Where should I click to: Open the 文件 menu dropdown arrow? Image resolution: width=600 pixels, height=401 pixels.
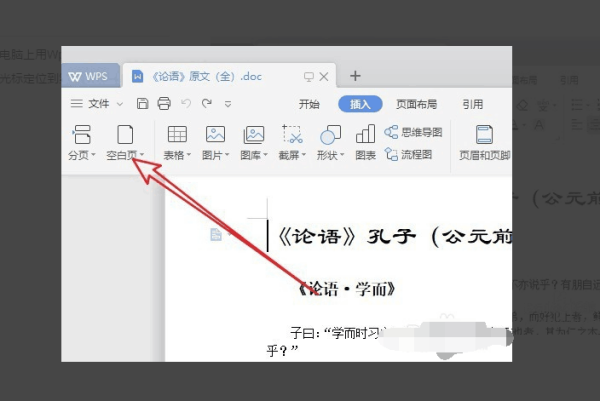pyautogui.click(x=120, y=104)
